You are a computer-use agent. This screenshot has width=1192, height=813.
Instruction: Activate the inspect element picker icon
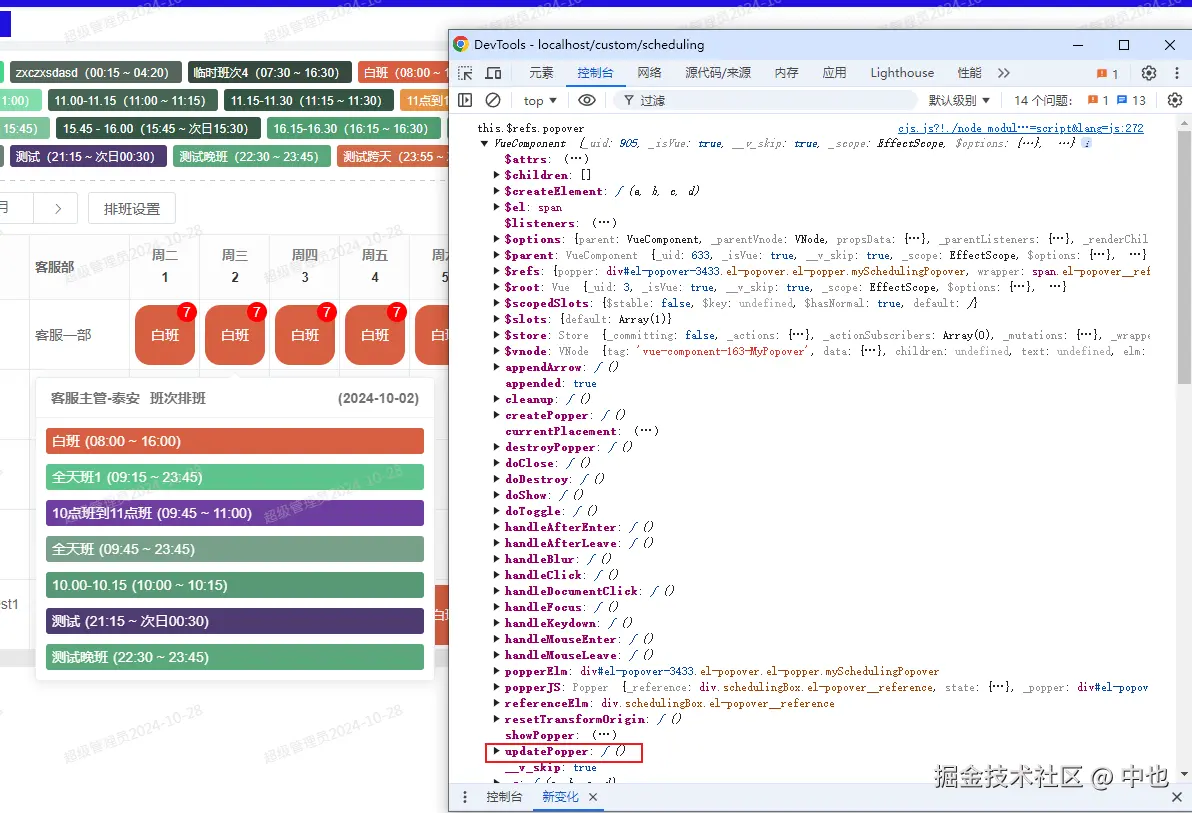[465, 73]
